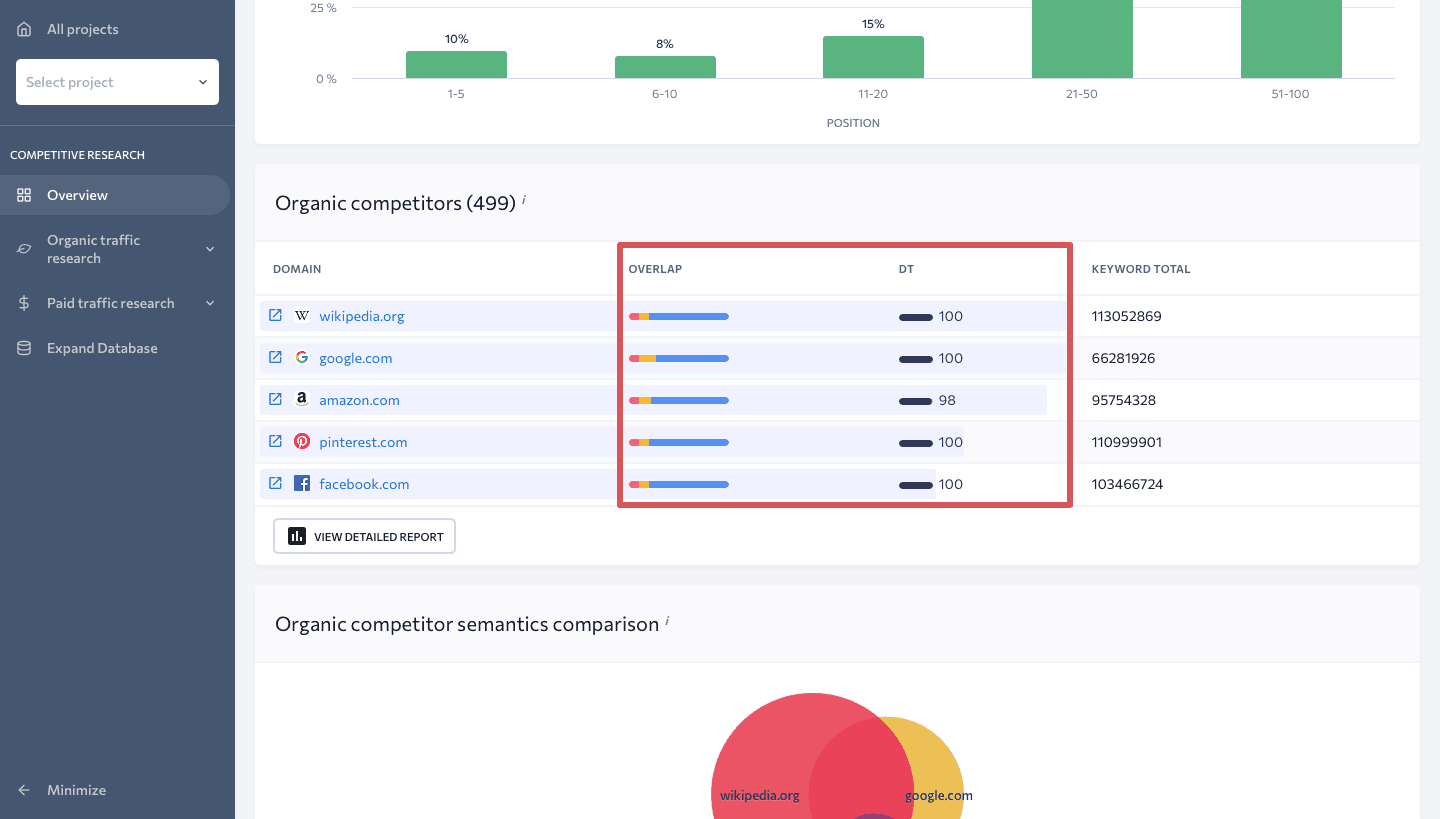Open Organic traffic research menu item
The height and width of the screenshot is (819, 1440).
click(115, 249)
